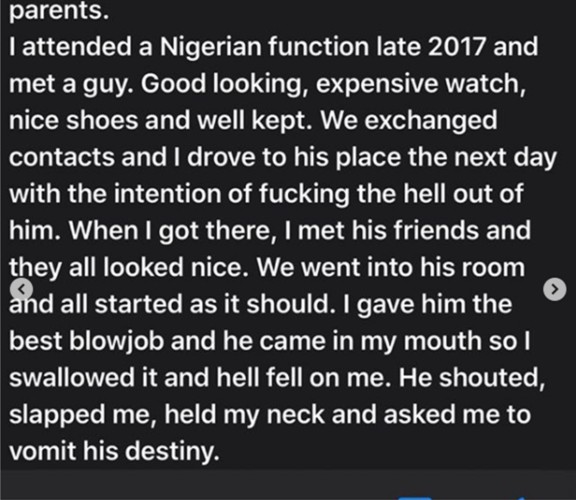Image resolution: width=576 pixels, height=500 pixels.
Task: Click the words 'into his room' in the text
Action: 446,267
